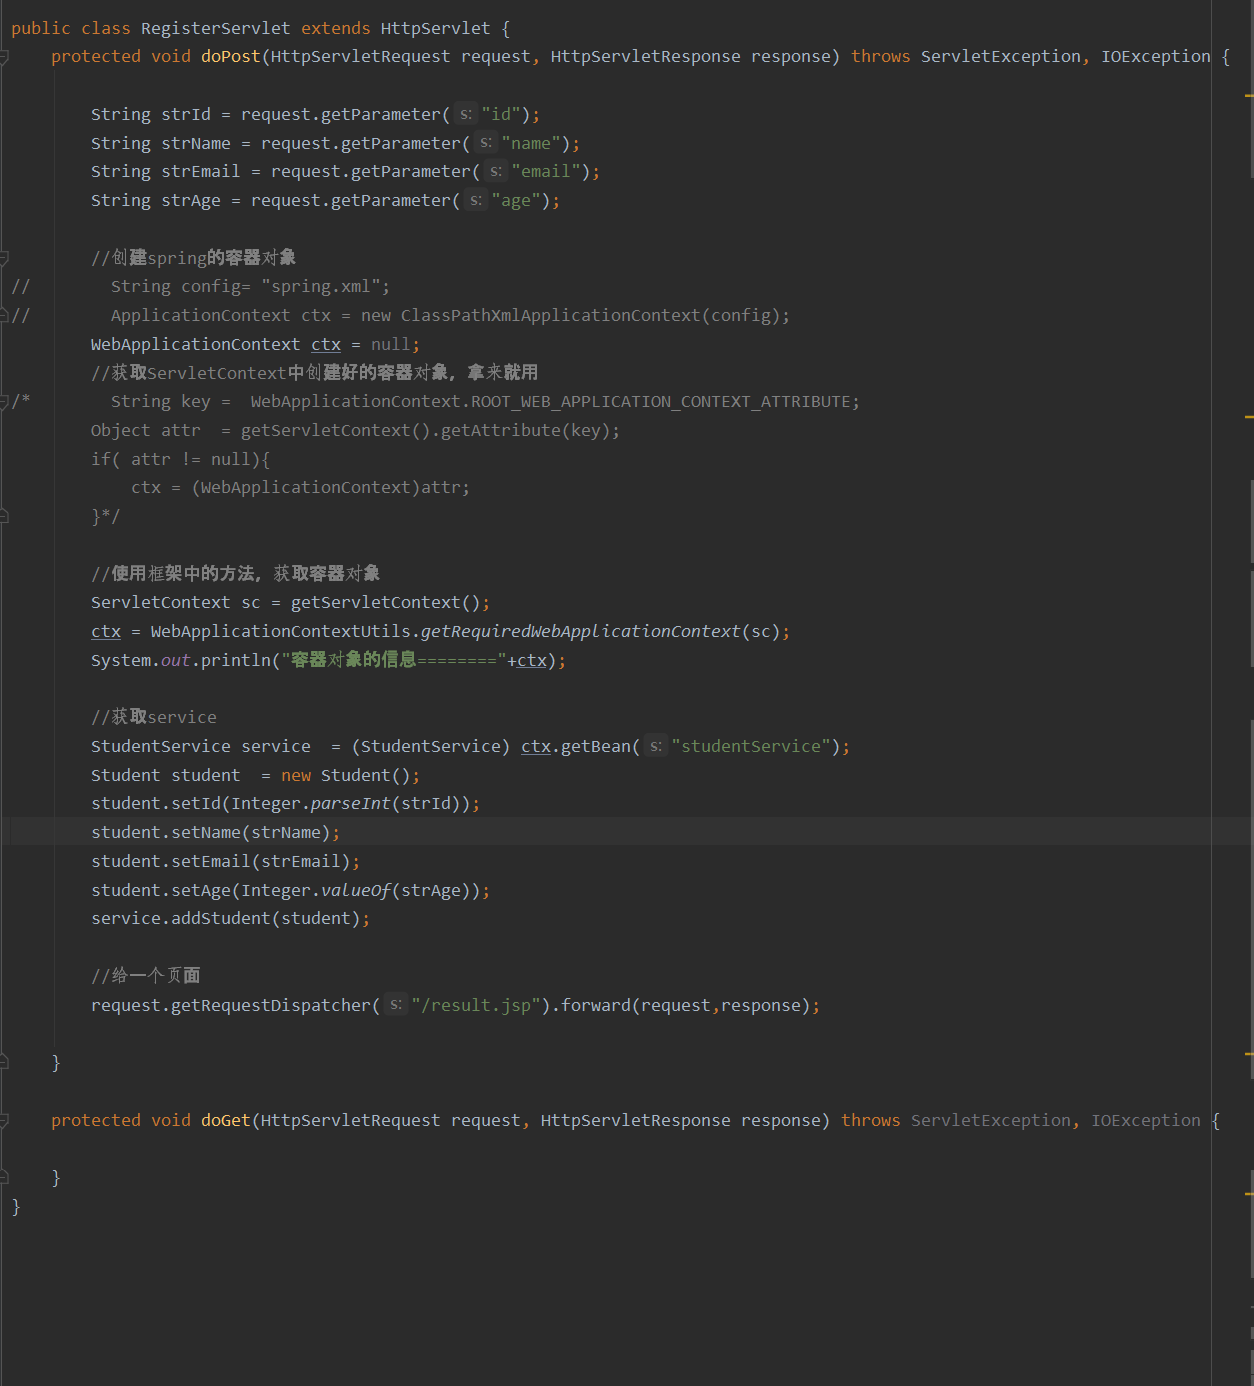Screen dimensions: 1254x1386
Task: Click the student.setName(strName) line
Action: coord(215,833)
